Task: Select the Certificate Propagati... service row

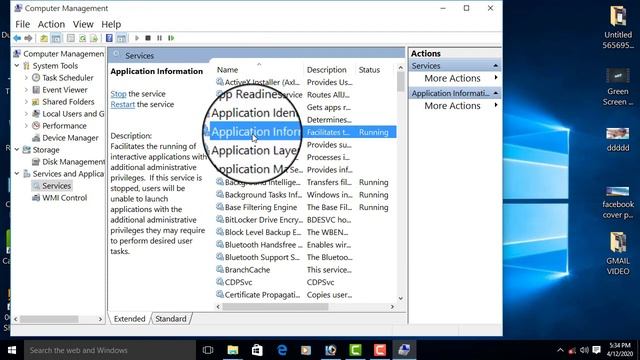Action: point(305,295)
